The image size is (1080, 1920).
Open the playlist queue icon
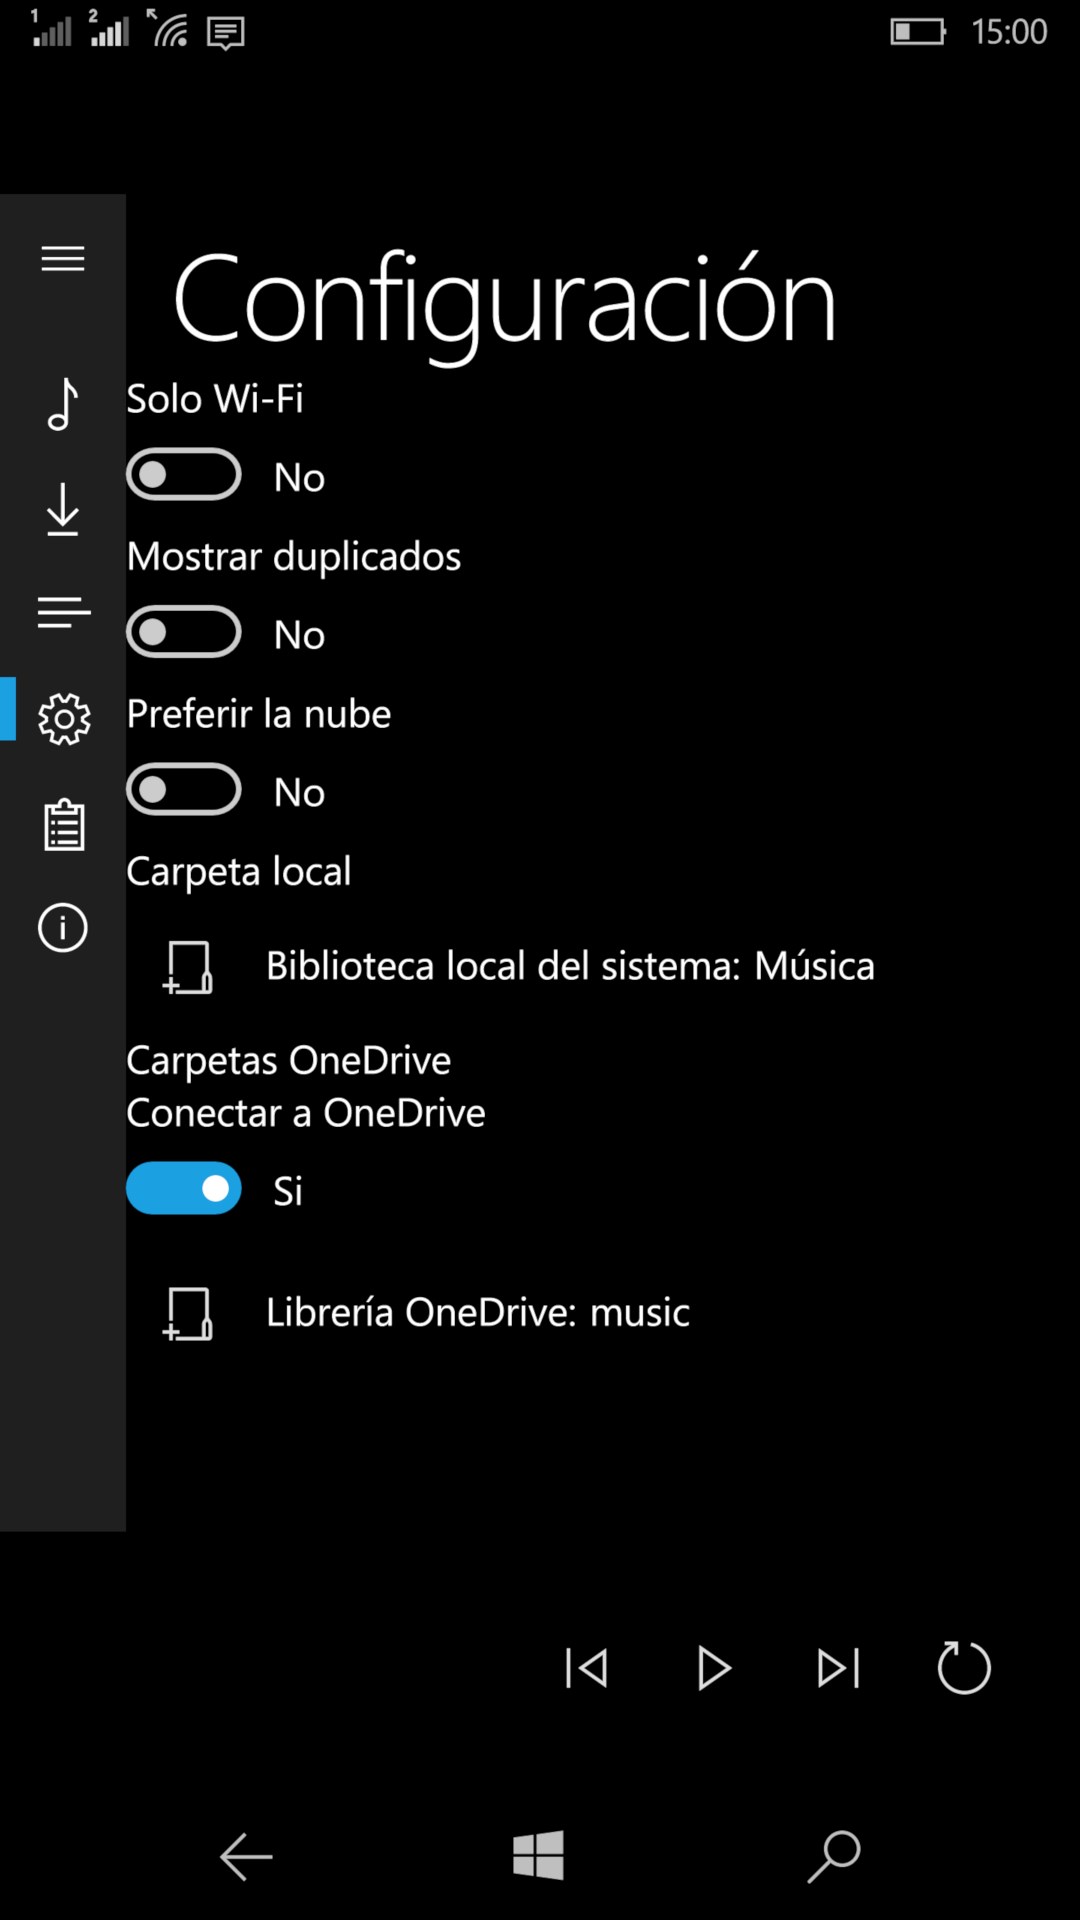pos(63,613)
